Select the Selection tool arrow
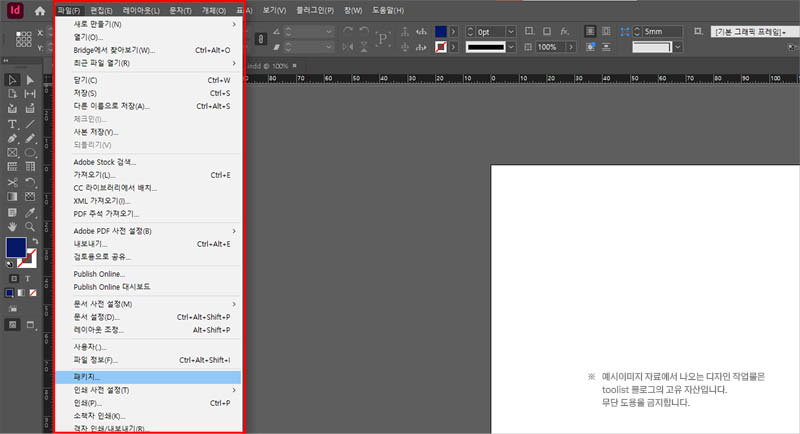The width and height of the screenshot is (800, 434). coord(12,80)
